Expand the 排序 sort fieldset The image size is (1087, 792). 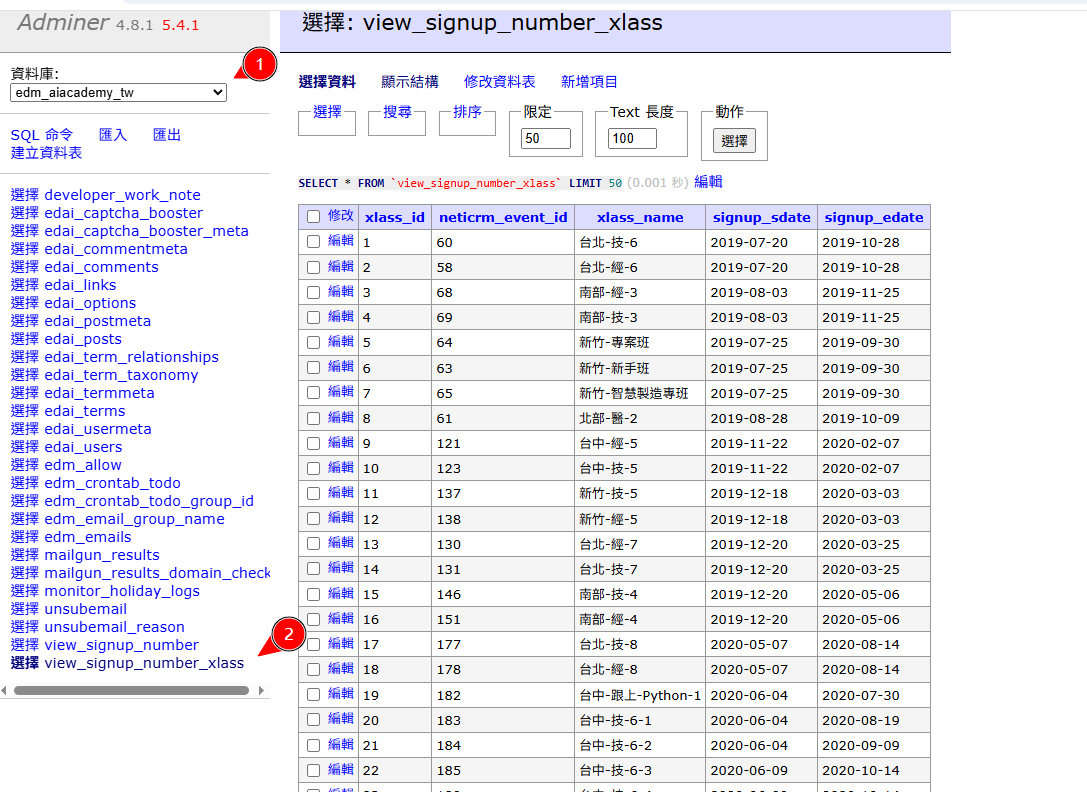click(467, 112)
